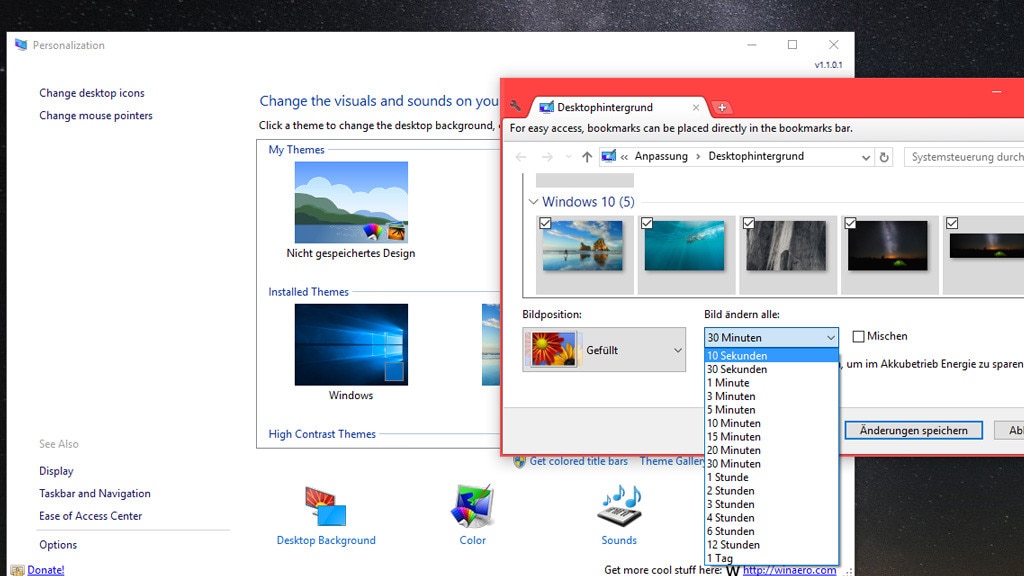Uncheck the last wallpaper in the row

point(950,221)
